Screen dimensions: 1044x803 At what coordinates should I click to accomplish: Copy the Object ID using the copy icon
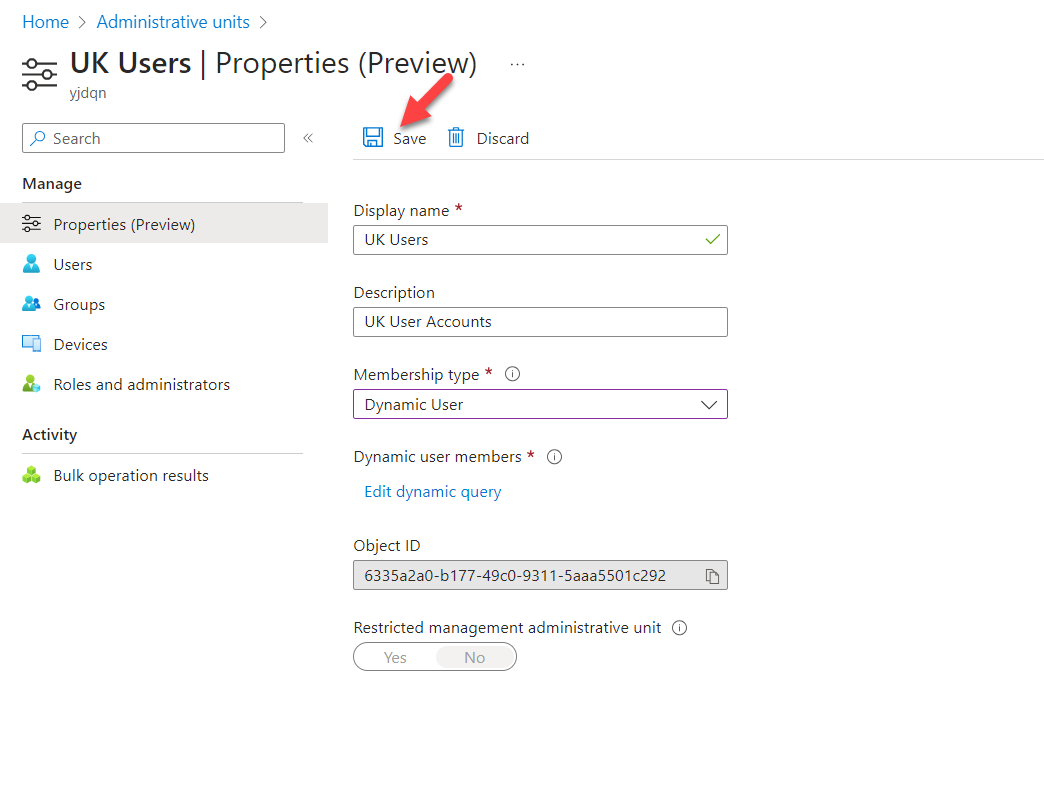tap(712, 575)
